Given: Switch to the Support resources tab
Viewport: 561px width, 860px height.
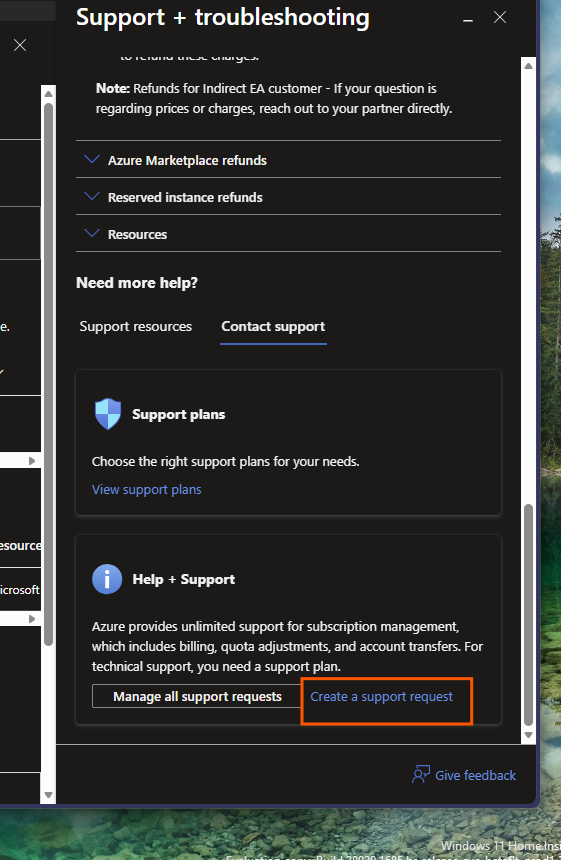Looking at the screenshot, I should click(x=135, y=326).
